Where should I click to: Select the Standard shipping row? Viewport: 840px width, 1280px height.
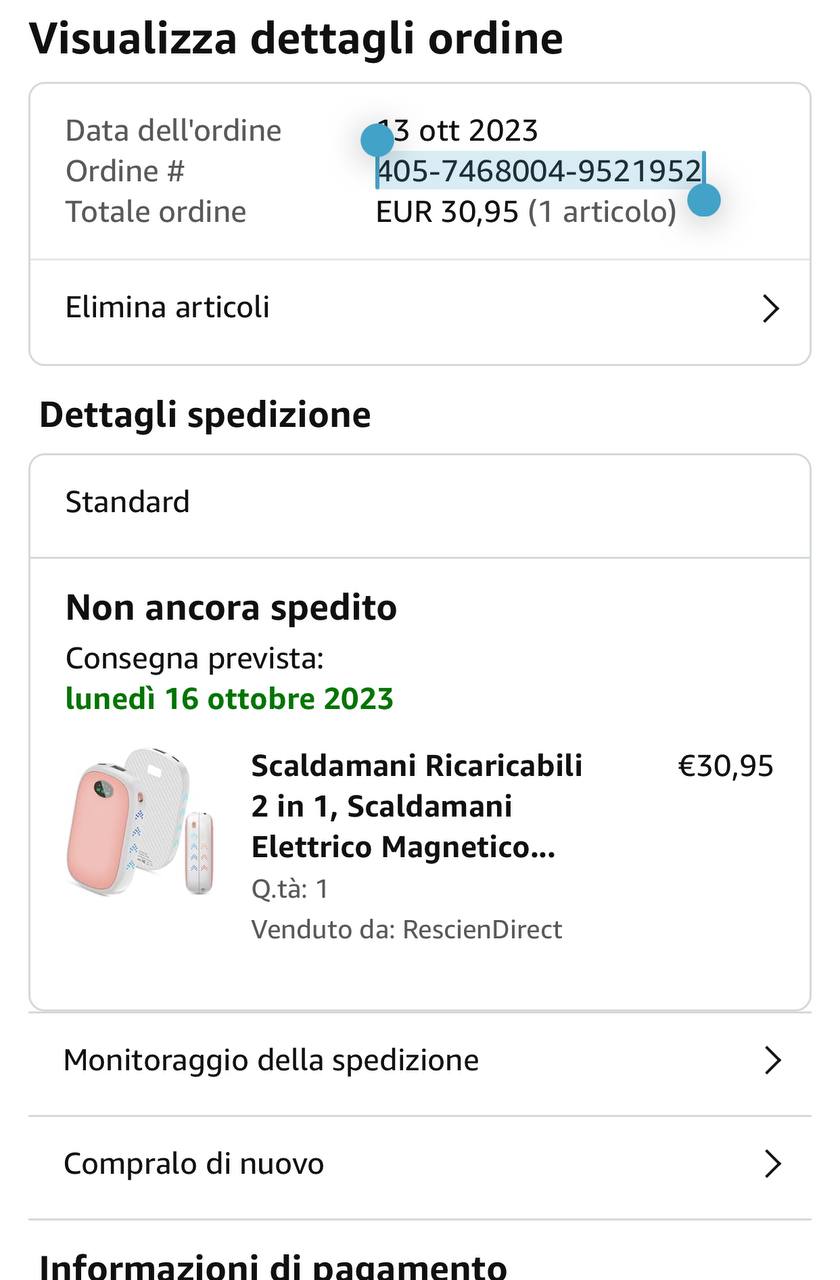coord(128,502)
